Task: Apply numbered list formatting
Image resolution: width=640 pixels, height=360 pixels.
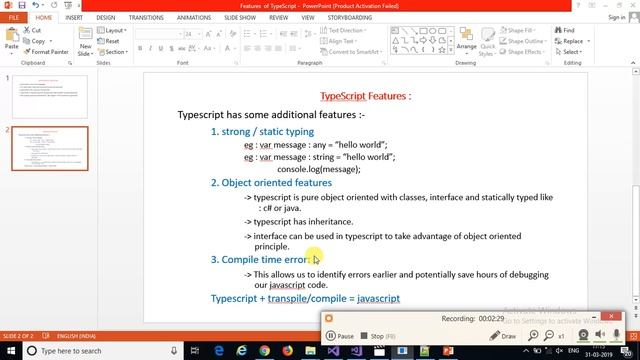Action: click(x=264, y=34)
